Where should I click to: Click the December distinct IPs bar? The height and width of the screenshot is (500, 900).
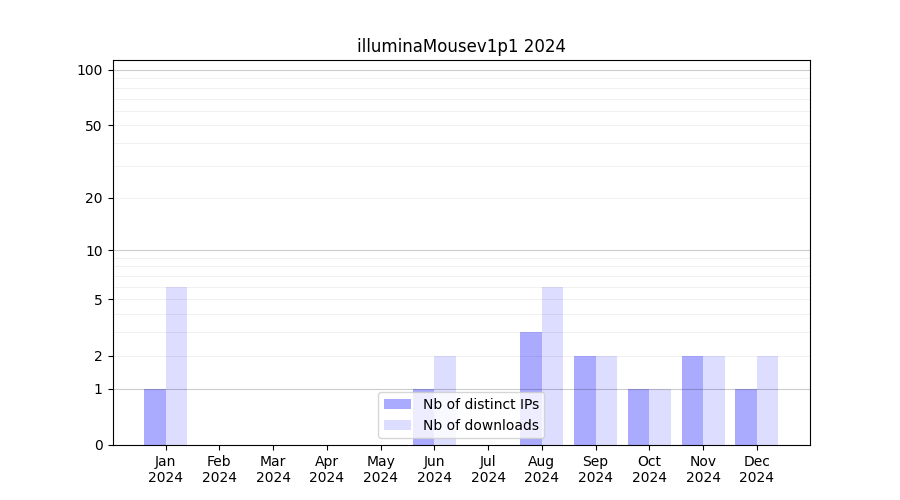(x=746, y=416)
